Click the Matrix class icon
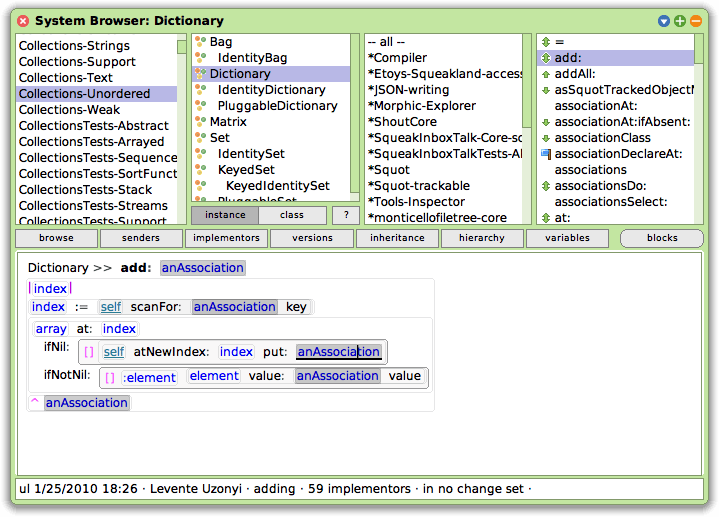 (x=199, y=122)
